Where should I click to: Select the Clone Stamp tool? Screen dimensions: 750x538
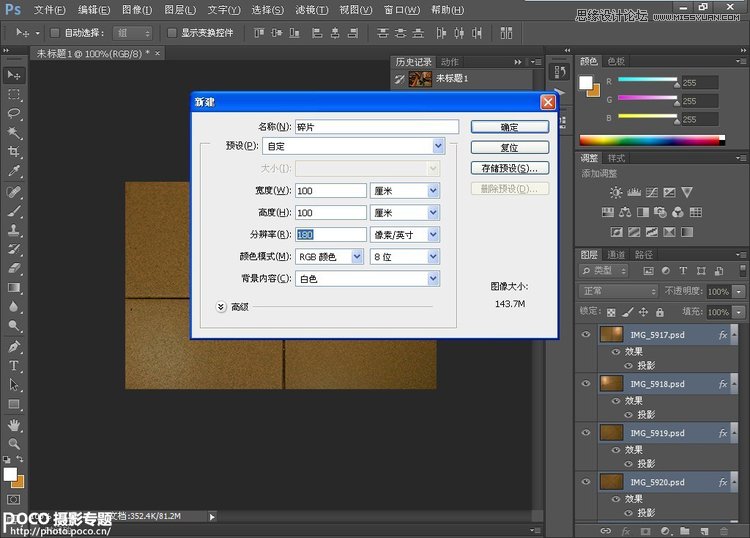pyautogui.click(x=14, y=231)
